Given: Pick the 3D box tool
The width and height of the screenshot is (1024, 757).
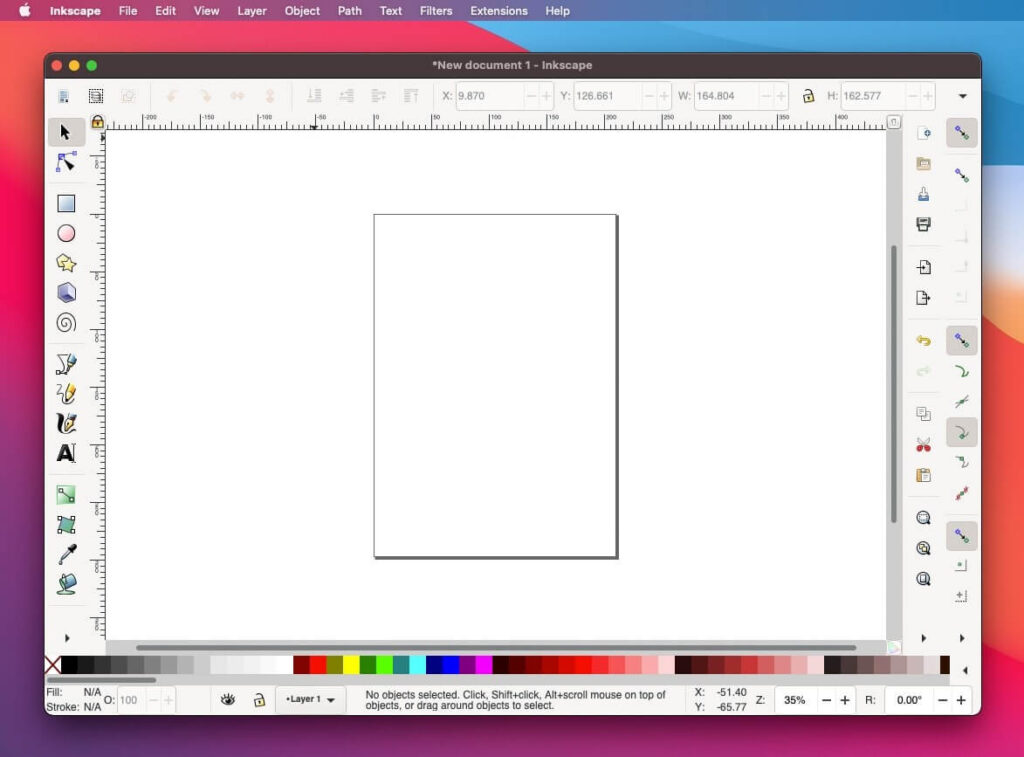Looking at the screenshot, I should point(66,293).
